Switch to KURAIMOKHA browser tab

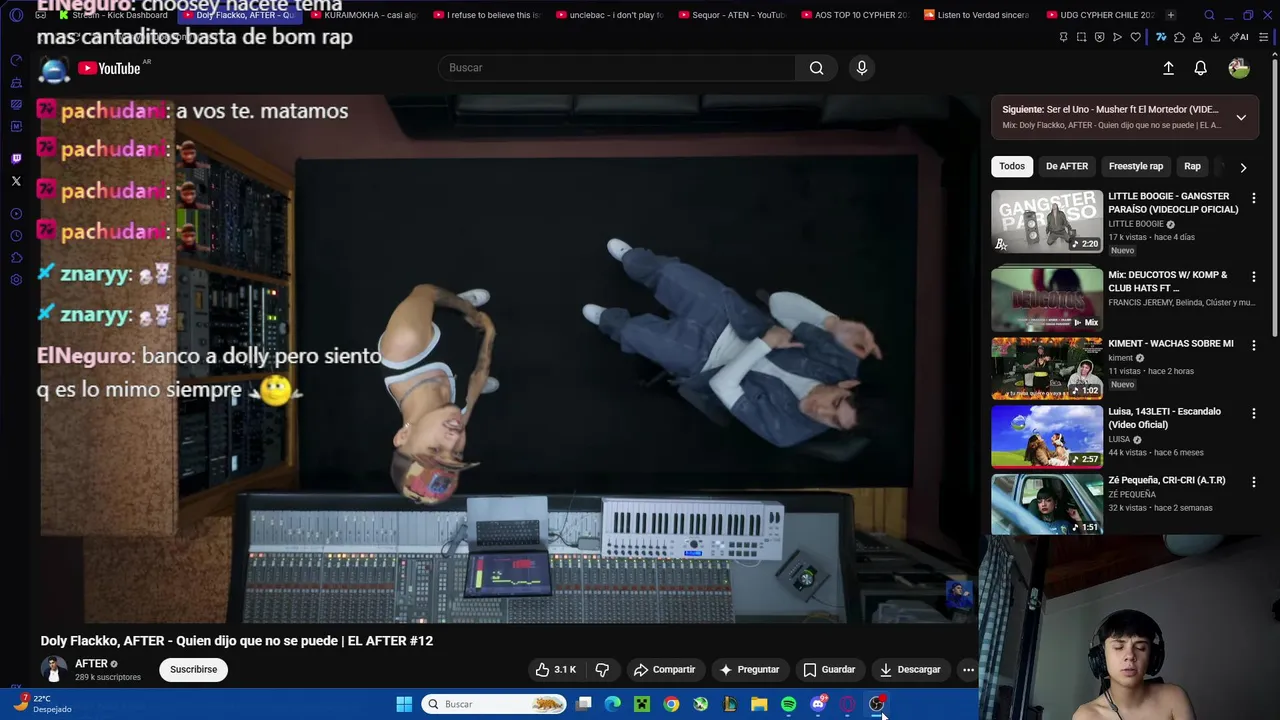pos(365,15)
